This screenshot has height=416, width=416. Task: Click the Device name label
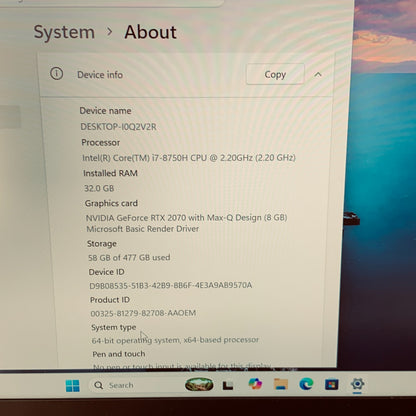coord(105,111)
